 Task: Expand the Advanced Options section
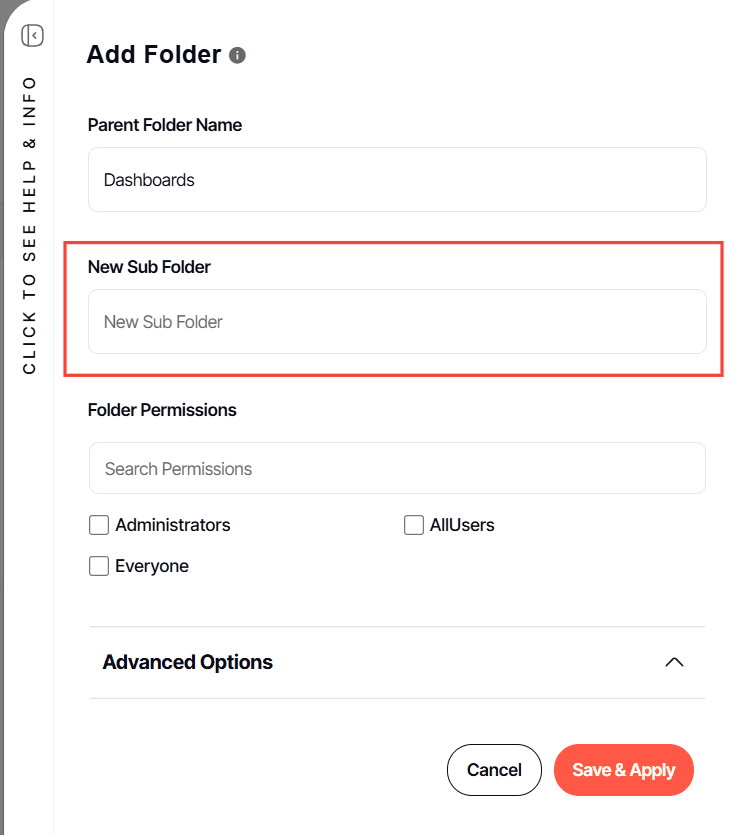pos(188,662)
